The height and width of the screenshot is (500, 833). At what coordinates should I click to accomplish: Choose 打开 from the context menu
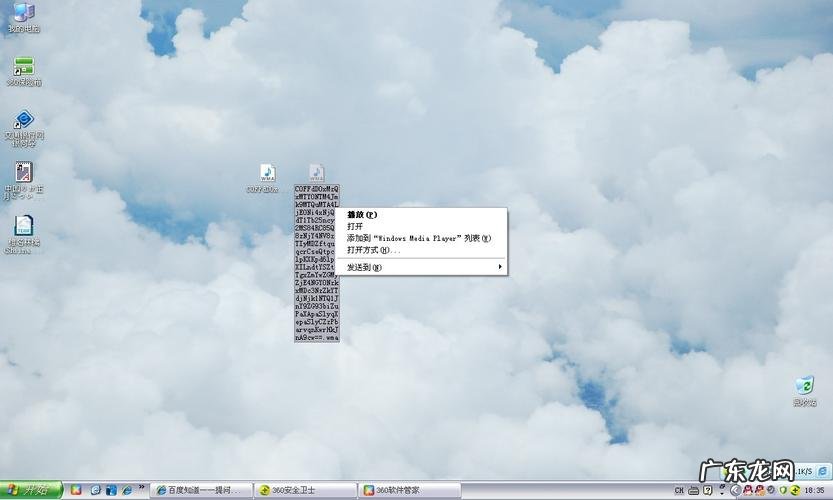pyautogui.click(x=355, y=227)
